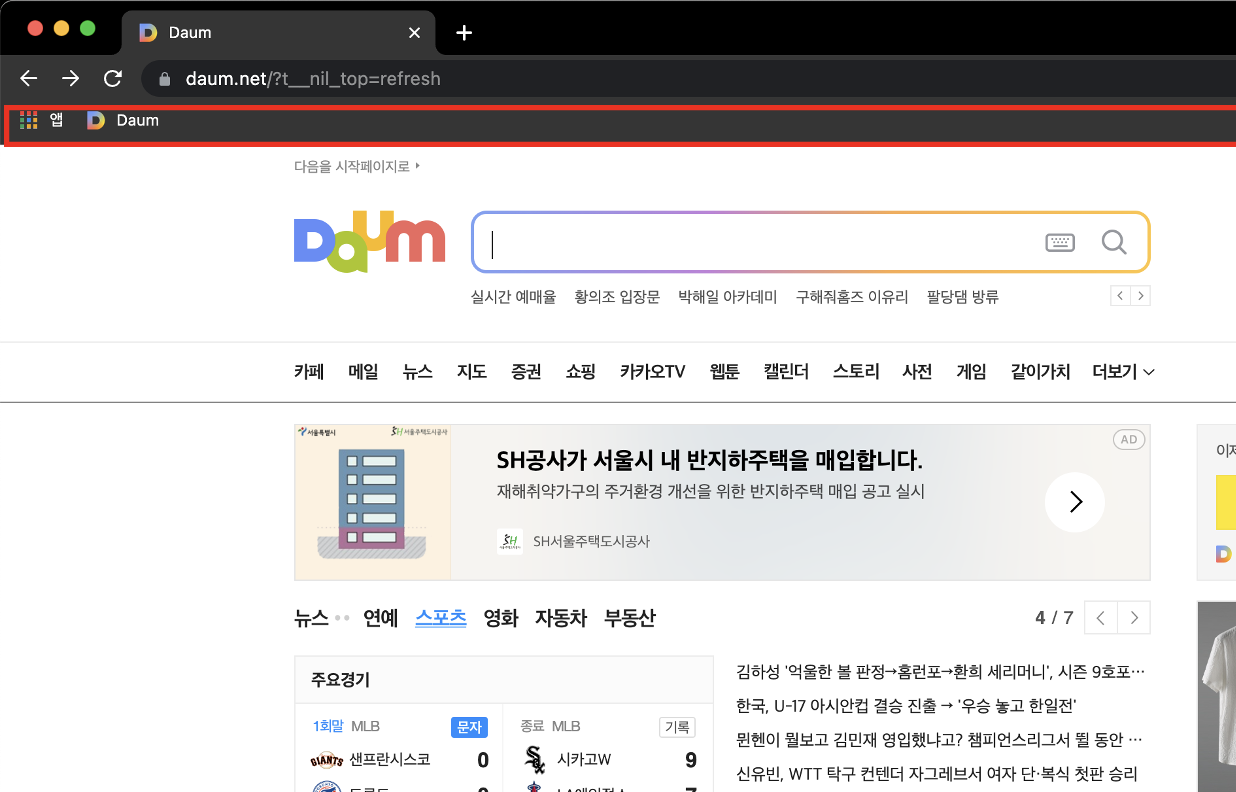Open 뉴스 in the service menu
The image size is (1236, 792).
click(418, 372)
